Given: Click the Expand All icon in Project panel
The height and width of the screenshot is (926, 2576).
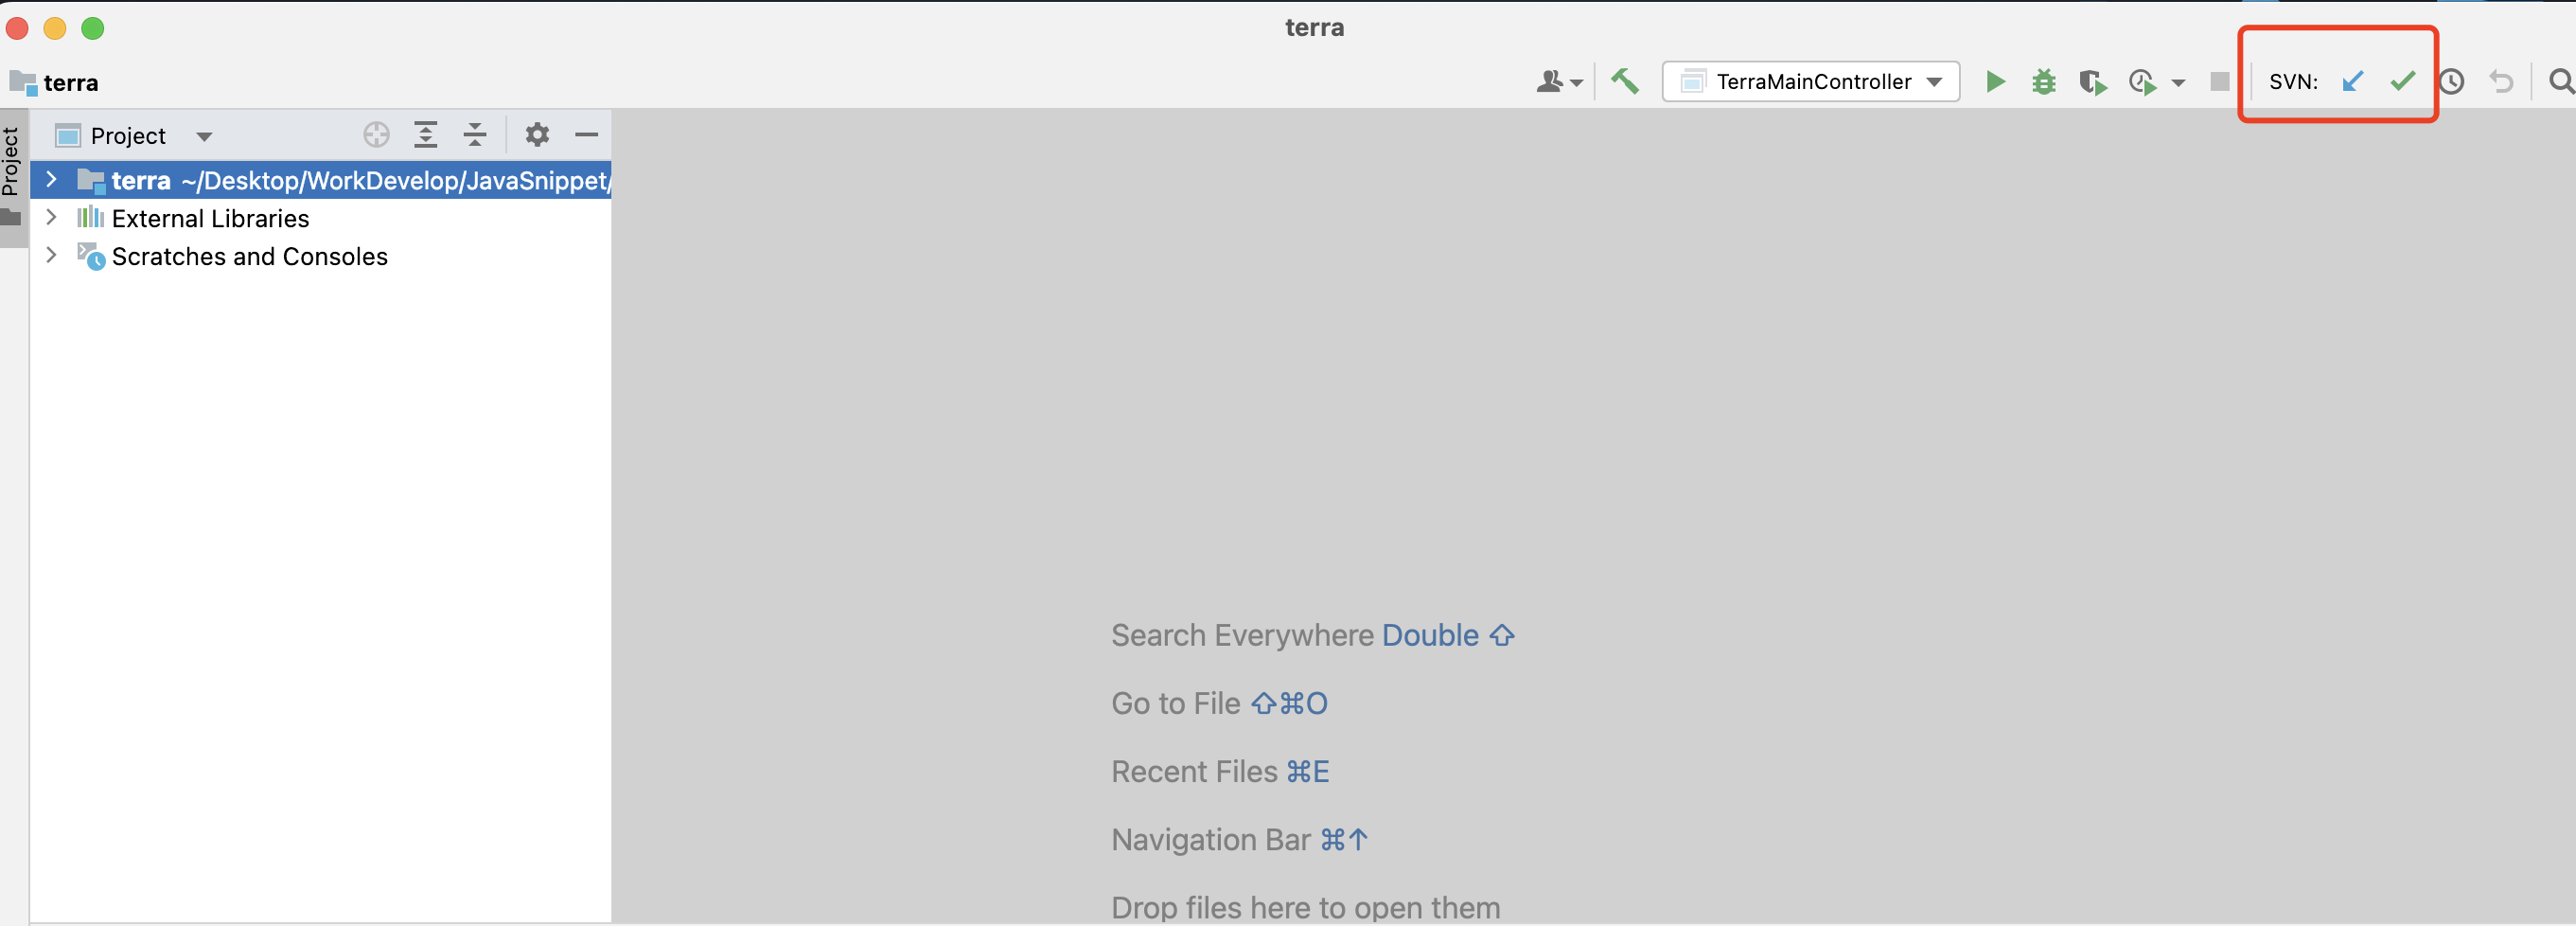Looking at the screenshot, I should (x=426, y=135).
